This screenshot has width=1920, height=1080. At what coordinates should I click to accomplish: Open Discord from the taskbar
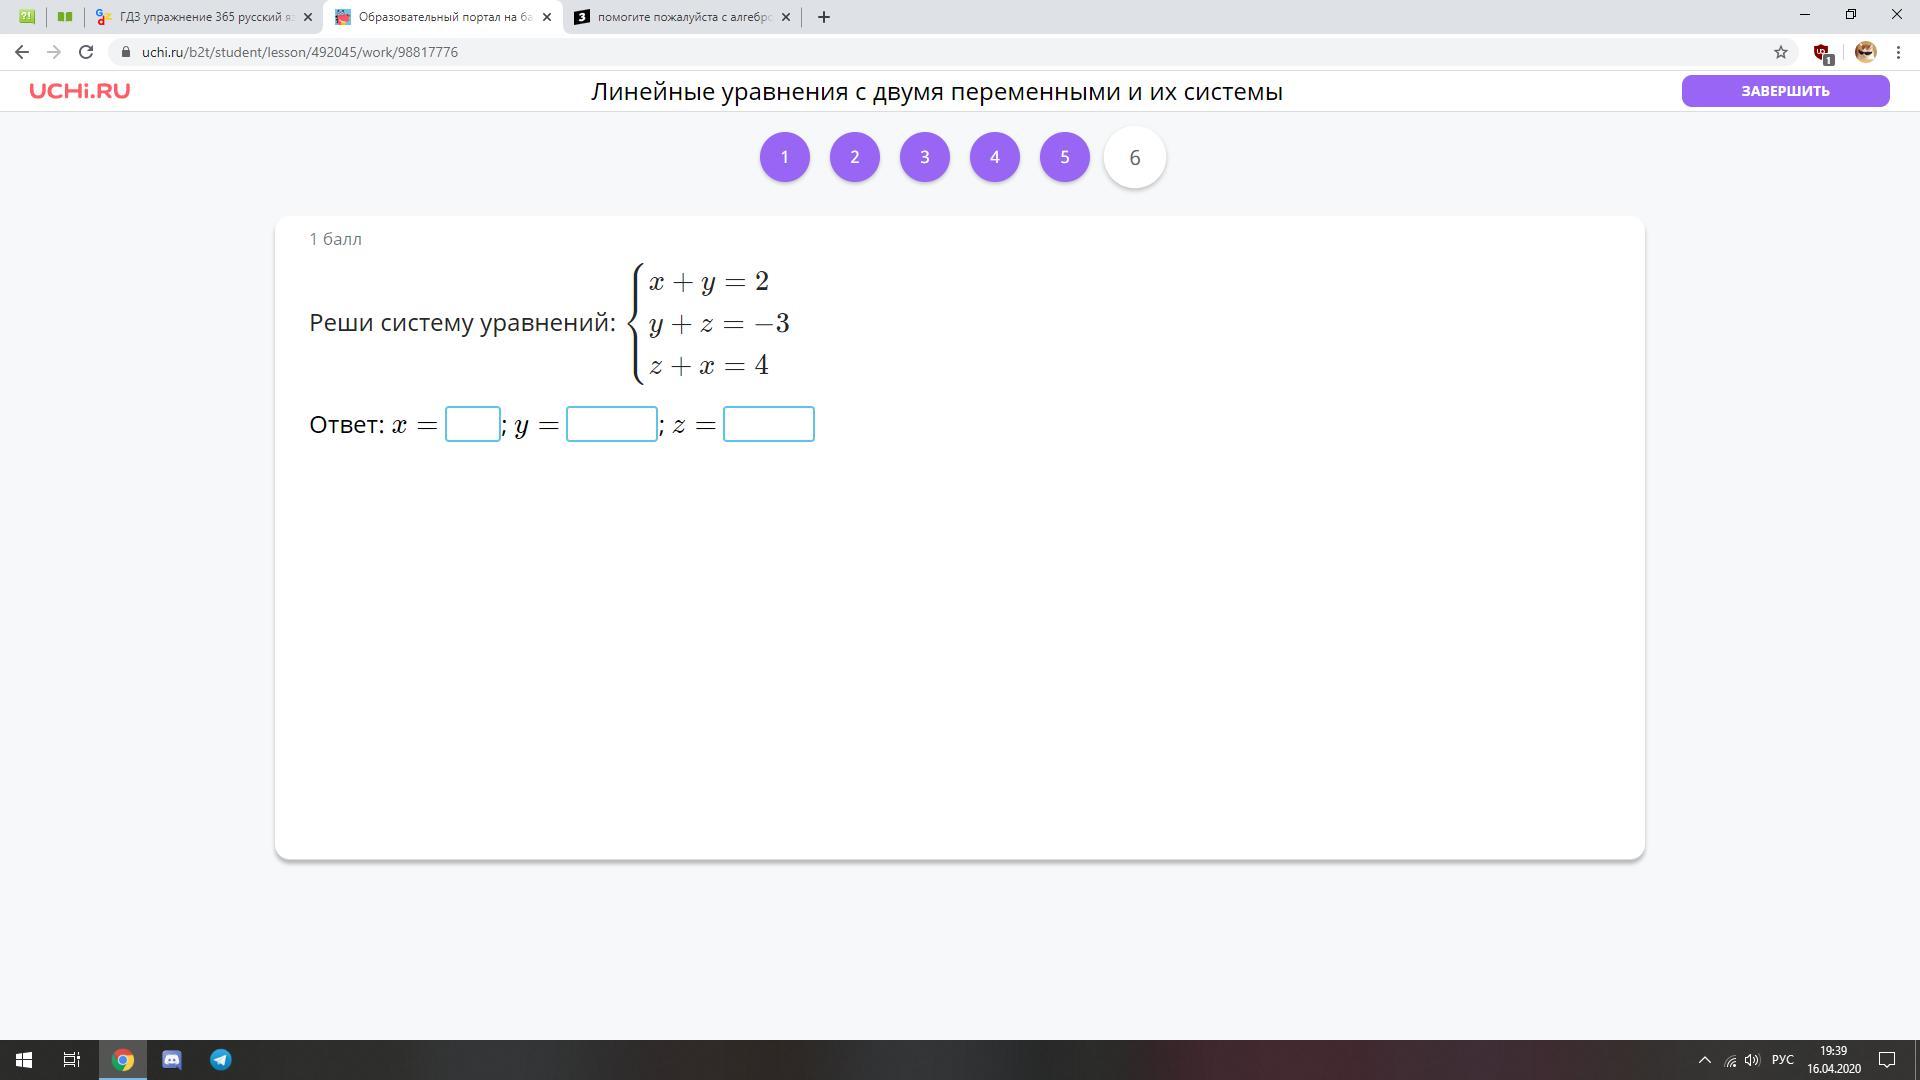(172, 1059)
